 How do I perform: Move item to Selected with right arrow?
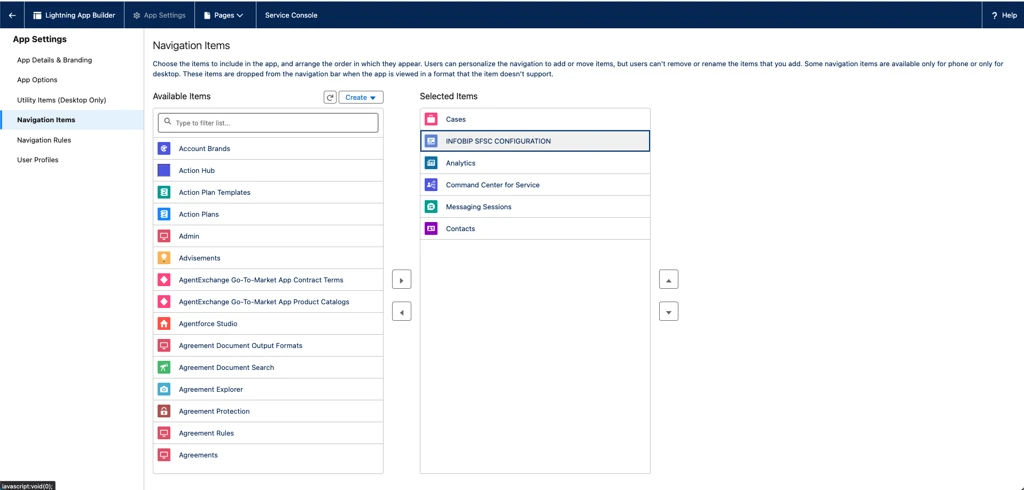(x=402, y=280)
